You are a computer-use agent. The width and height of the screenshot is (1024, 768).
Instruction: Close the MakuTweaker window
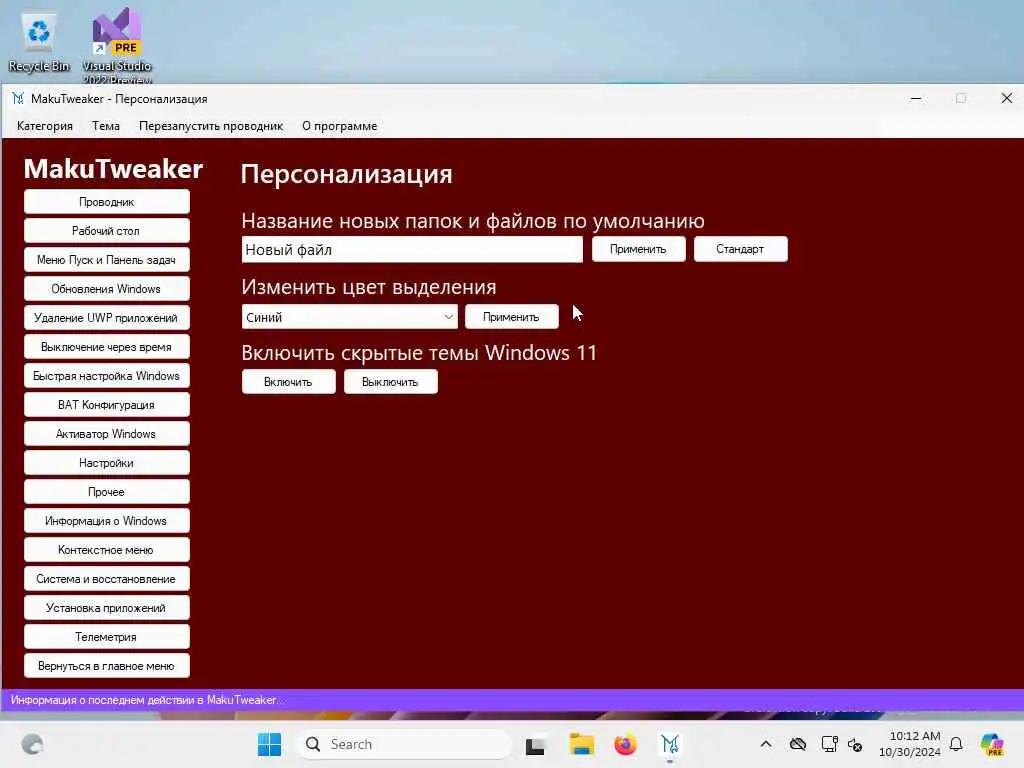[x=1006, y=99]
